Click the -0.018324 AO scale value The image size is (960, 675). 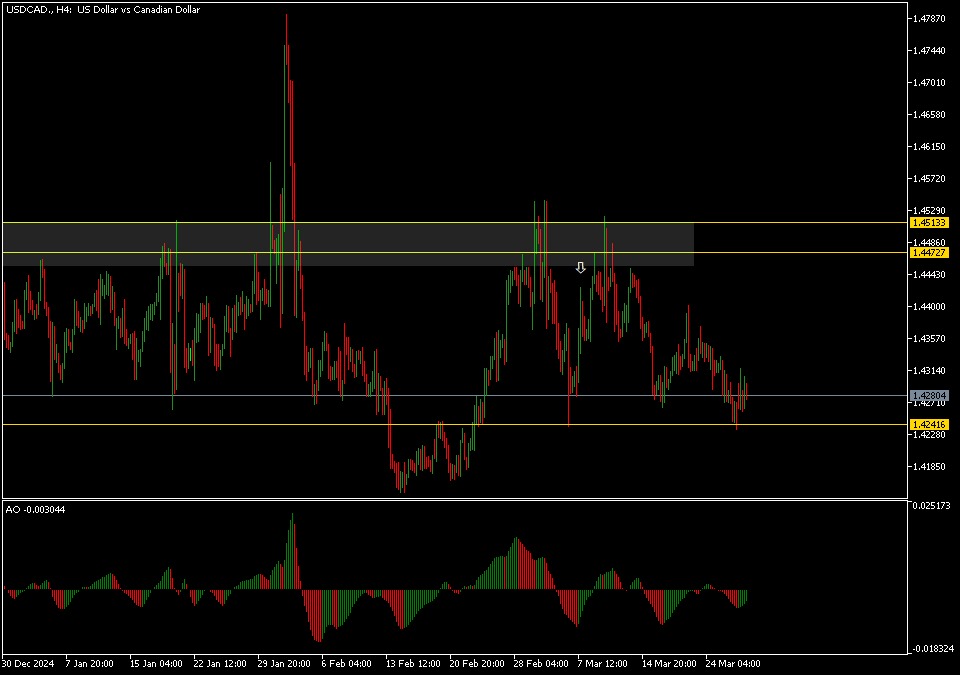coord(931,649)
